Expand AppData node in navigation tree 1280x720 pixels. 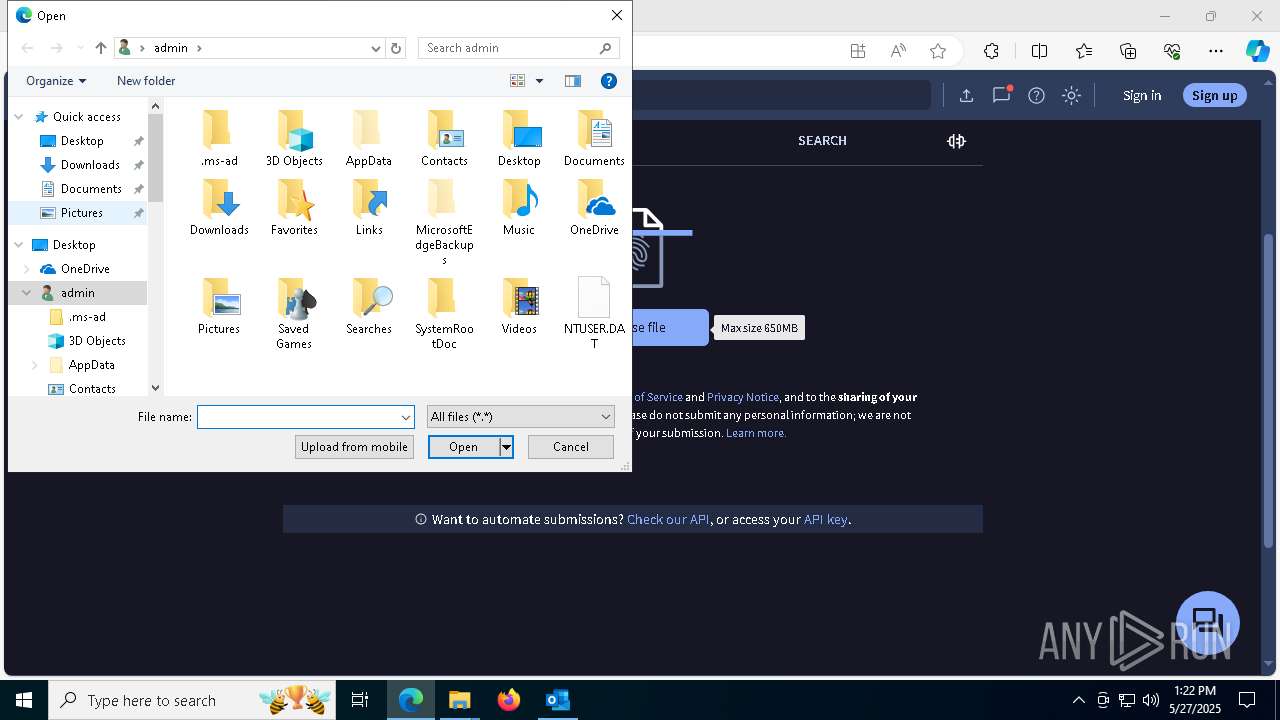pos(34,365)
